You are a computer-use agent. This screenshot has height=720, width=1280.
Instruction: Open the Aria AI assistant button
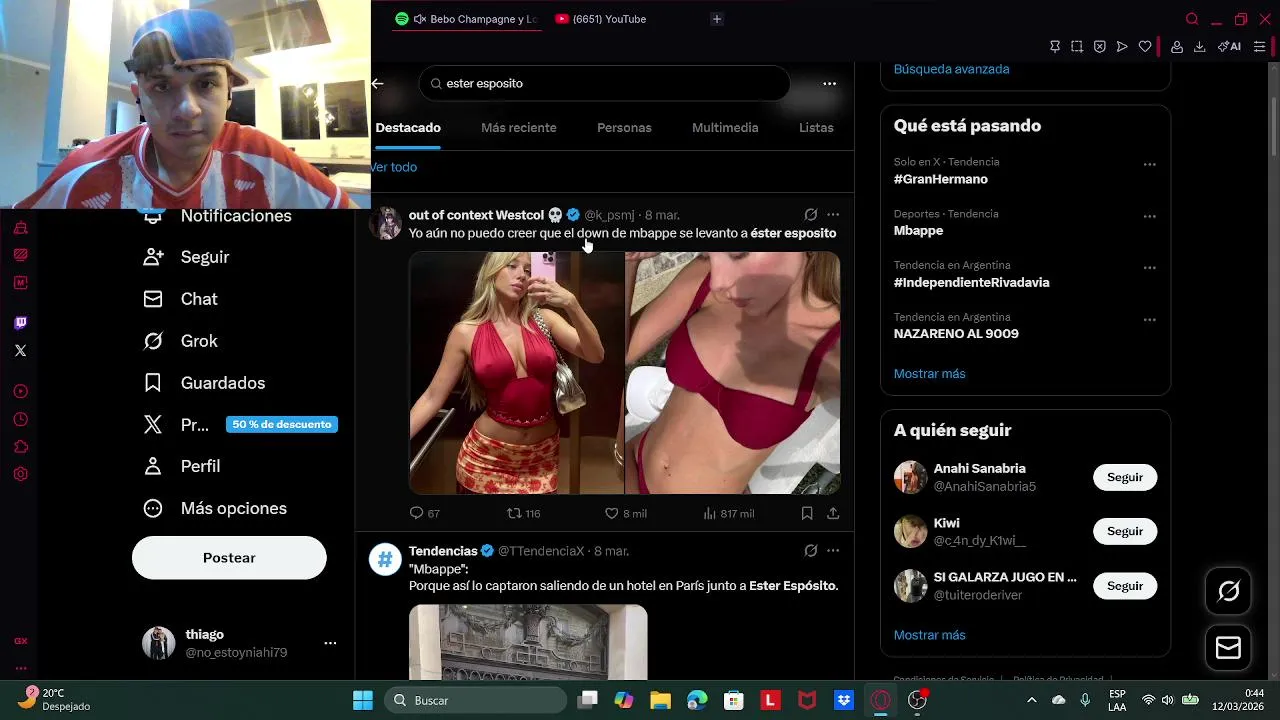[1229, 46]
